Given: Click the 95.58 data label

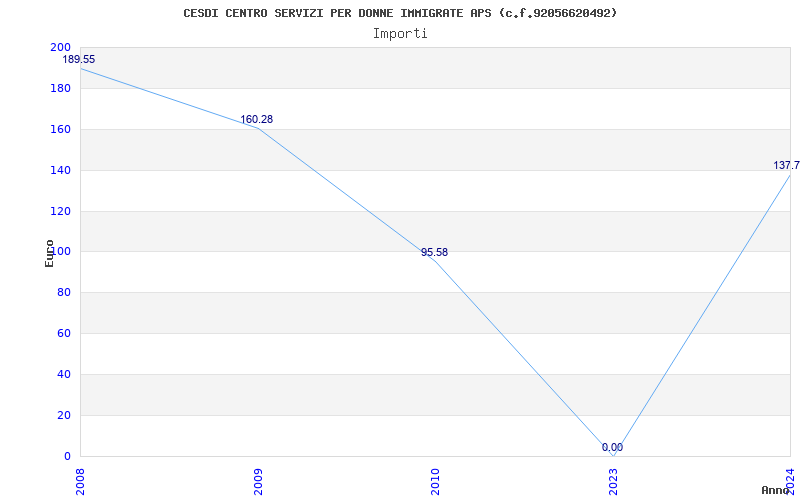Looking at the screenshot, I should pyautogui.click(x=434, y=252).
